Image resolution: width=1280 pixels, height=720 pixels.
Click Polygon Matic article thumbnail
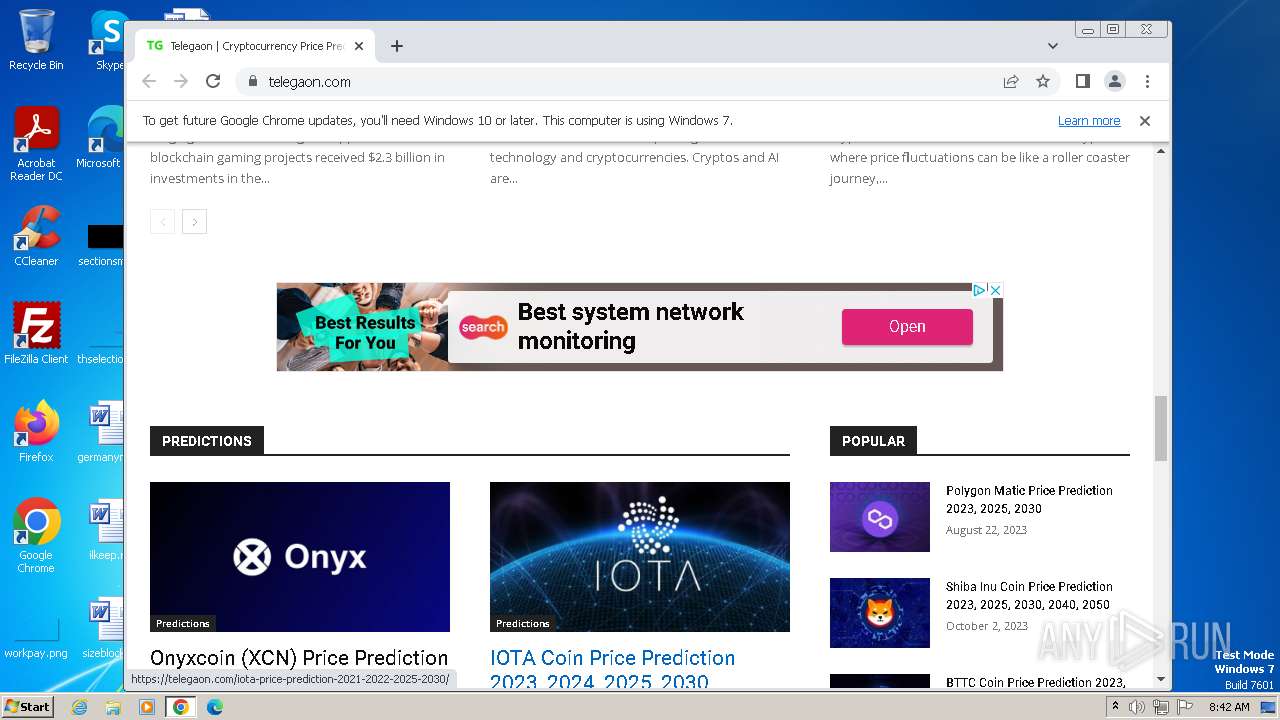[x=880, y=517]
